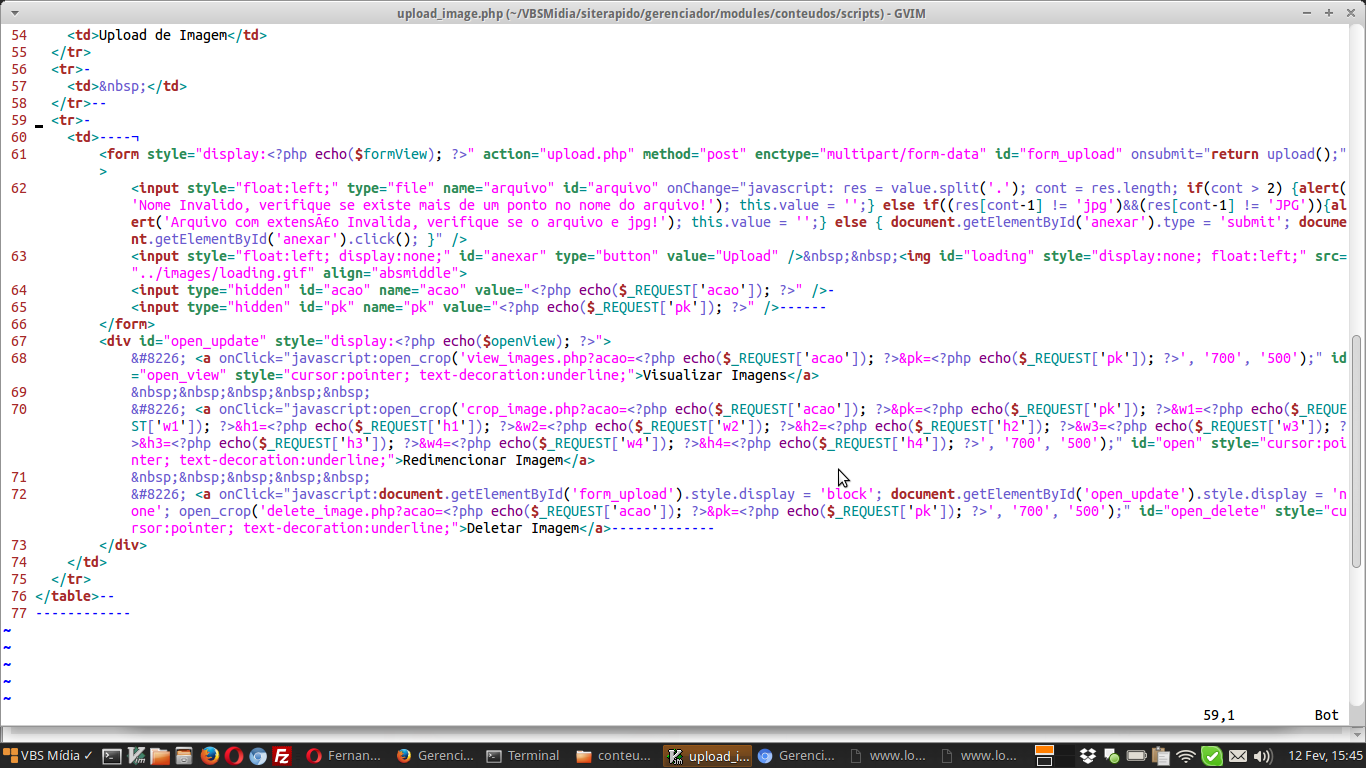Click the closing </div> tag on line 73

tap(123, 546)
